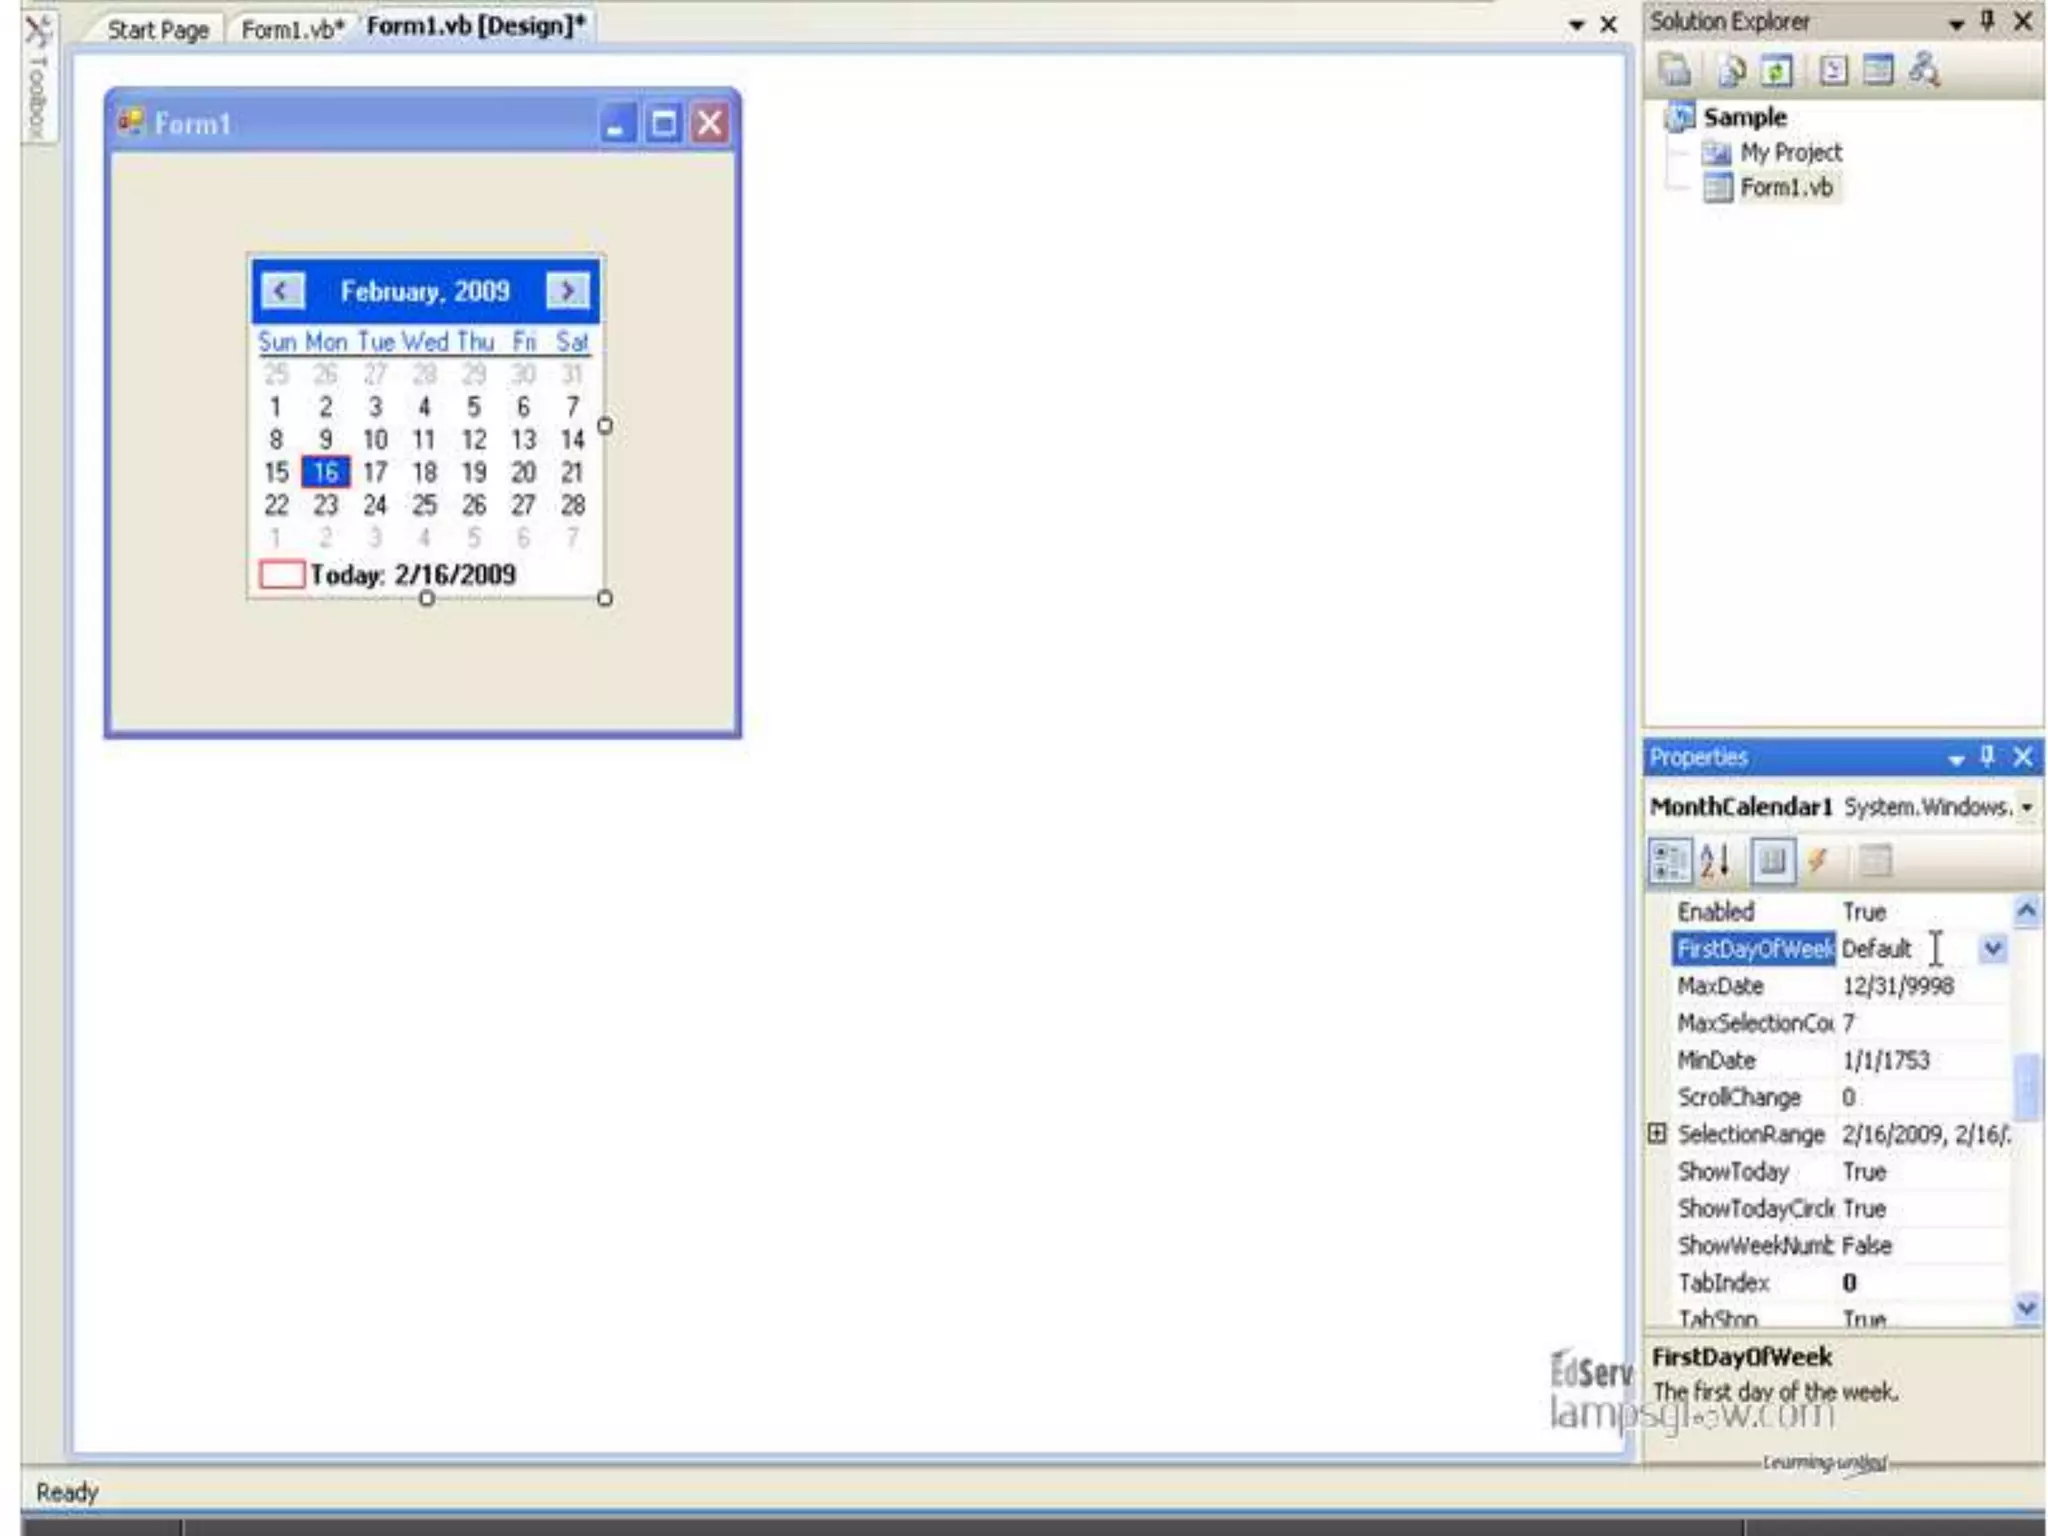Image resolution: width=2048 pixels, height=1536 pixels.
Task: Open the Toolbox side tab
Action: [38, 80]
